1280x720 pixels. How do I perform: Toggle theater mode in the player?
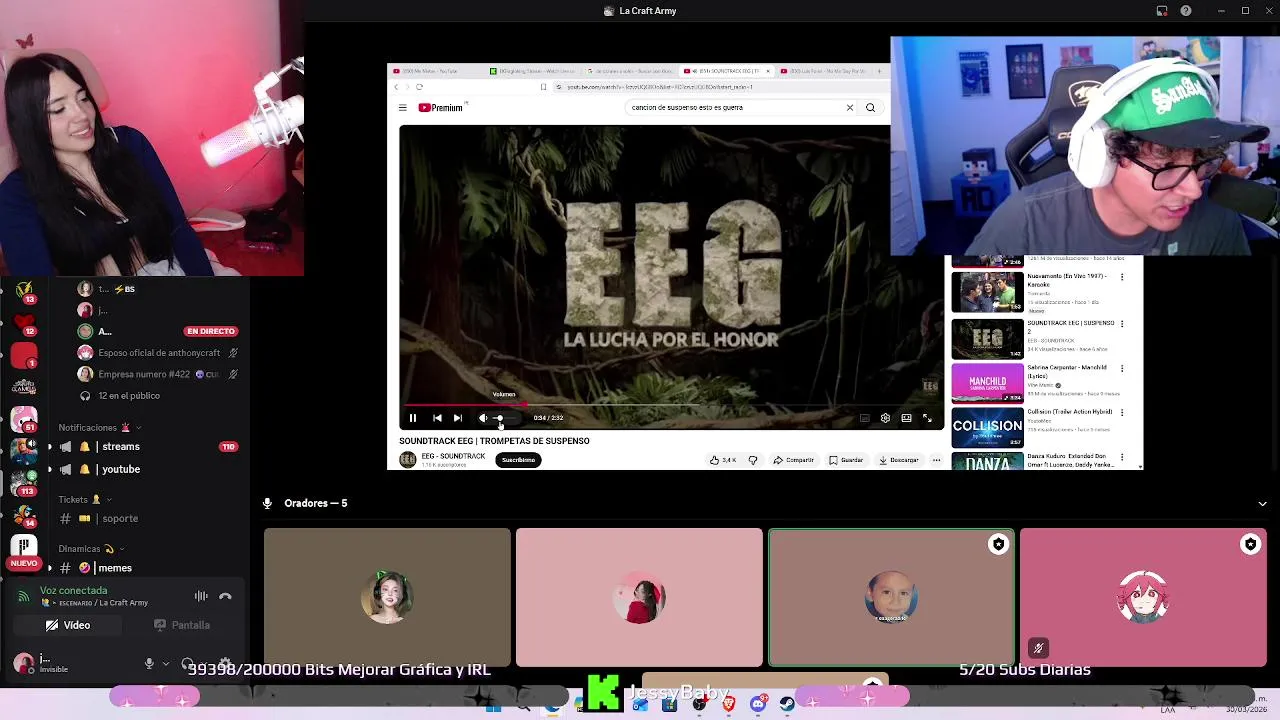(906, 418)
